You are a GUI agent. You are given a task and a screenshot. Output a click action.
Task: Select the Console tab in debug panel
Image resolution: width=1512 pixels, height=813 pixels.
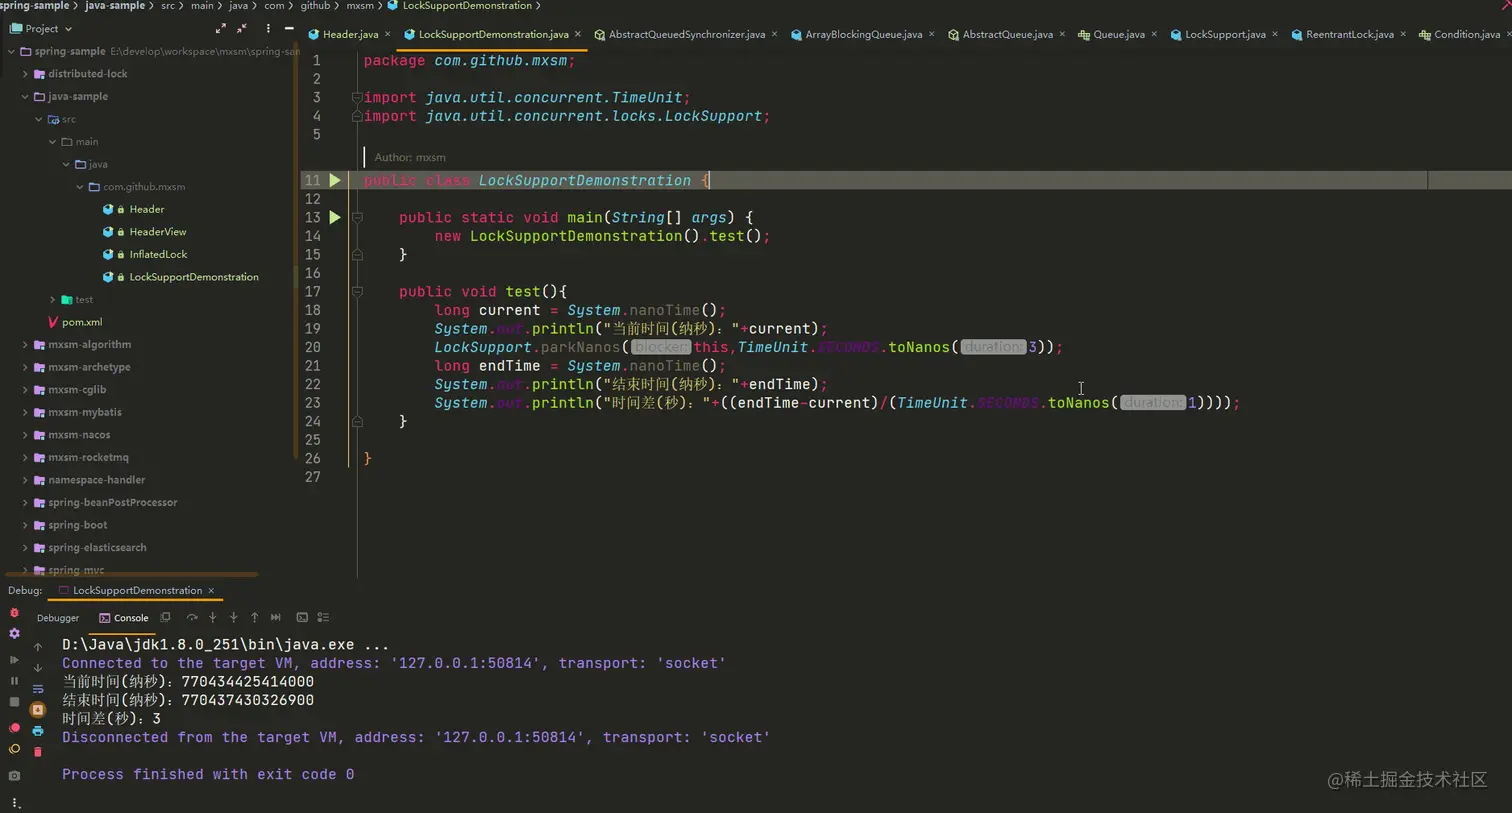(x=124, y=618)
